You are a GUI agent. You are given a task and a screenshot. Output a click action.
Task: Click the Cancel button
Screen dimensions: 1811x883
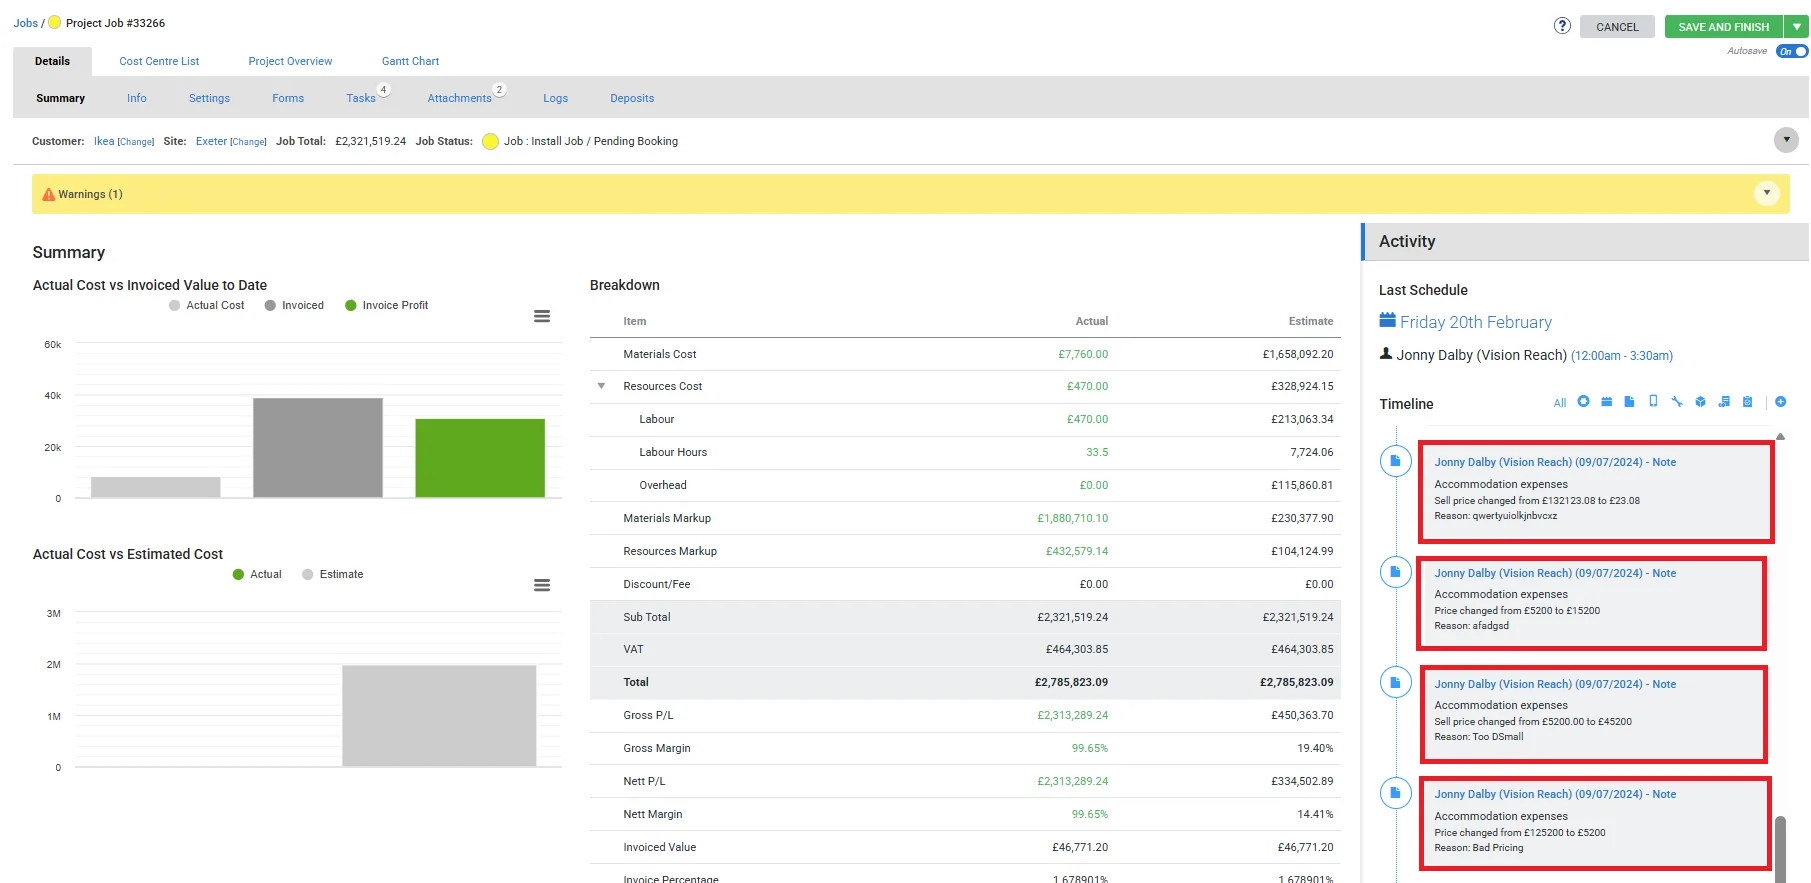pyautogui.click(x=1617, y=27)
